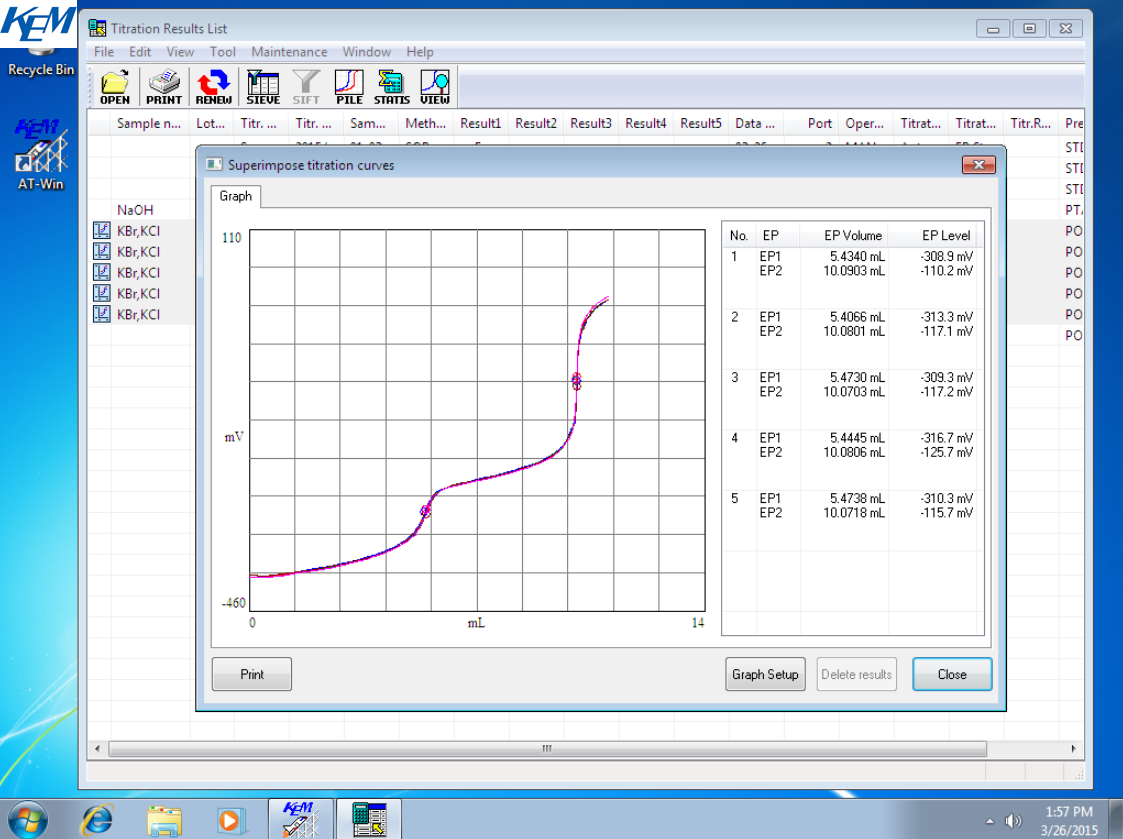Screen dimensions: 1123x839
Task: Click the Graph Setup button
Action: pyautogui.click(x=765, y=674)
